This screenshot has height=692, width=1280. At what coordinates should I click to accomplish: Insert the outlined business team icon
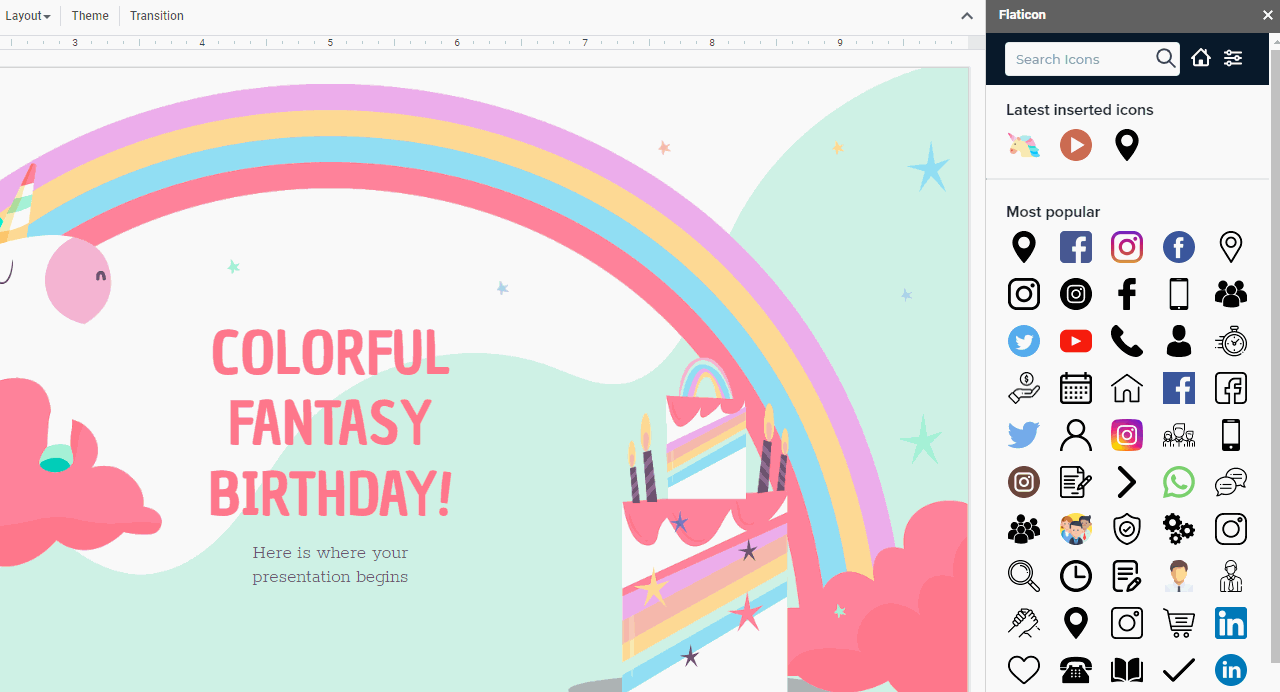1179,435
